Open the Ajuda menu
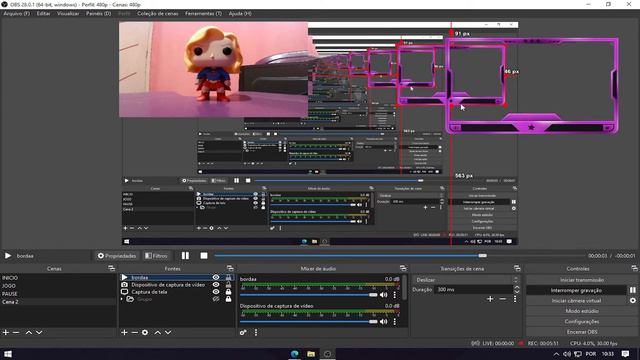This screenshot has height=360, width=640. [x=240, y=13]
